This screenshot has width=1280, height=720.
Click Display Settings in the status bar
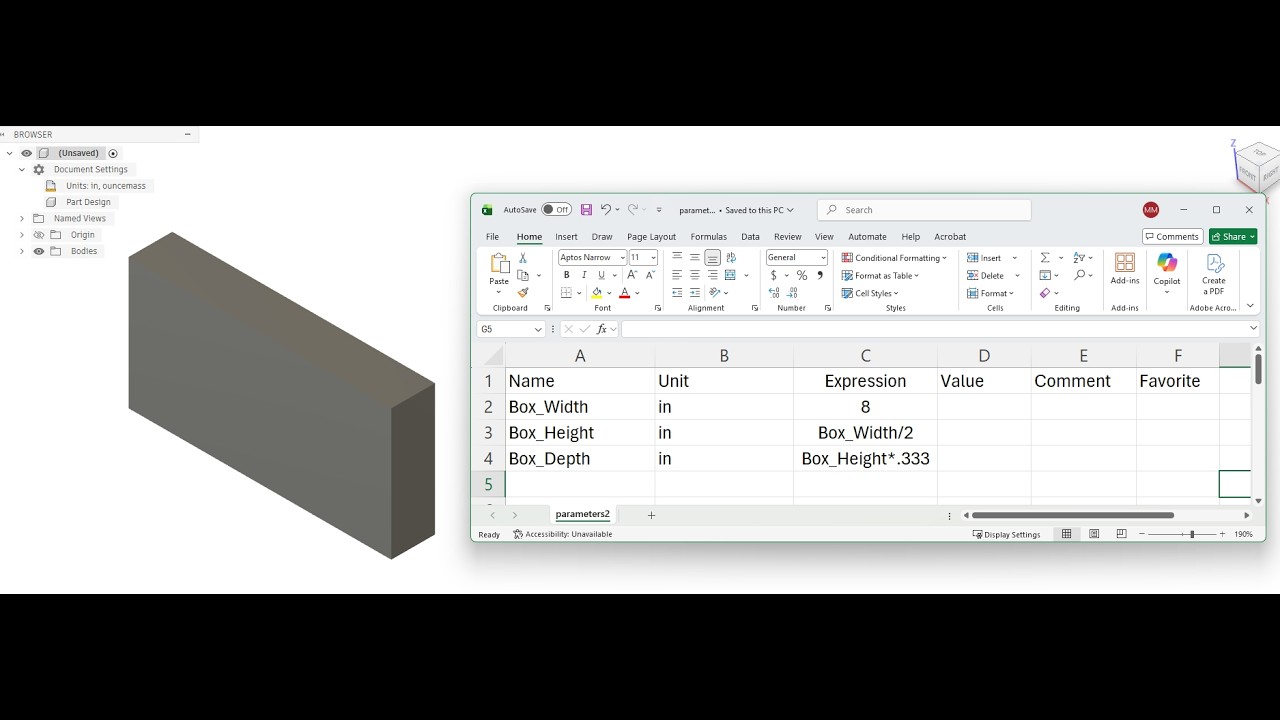tap(1006, 534)
